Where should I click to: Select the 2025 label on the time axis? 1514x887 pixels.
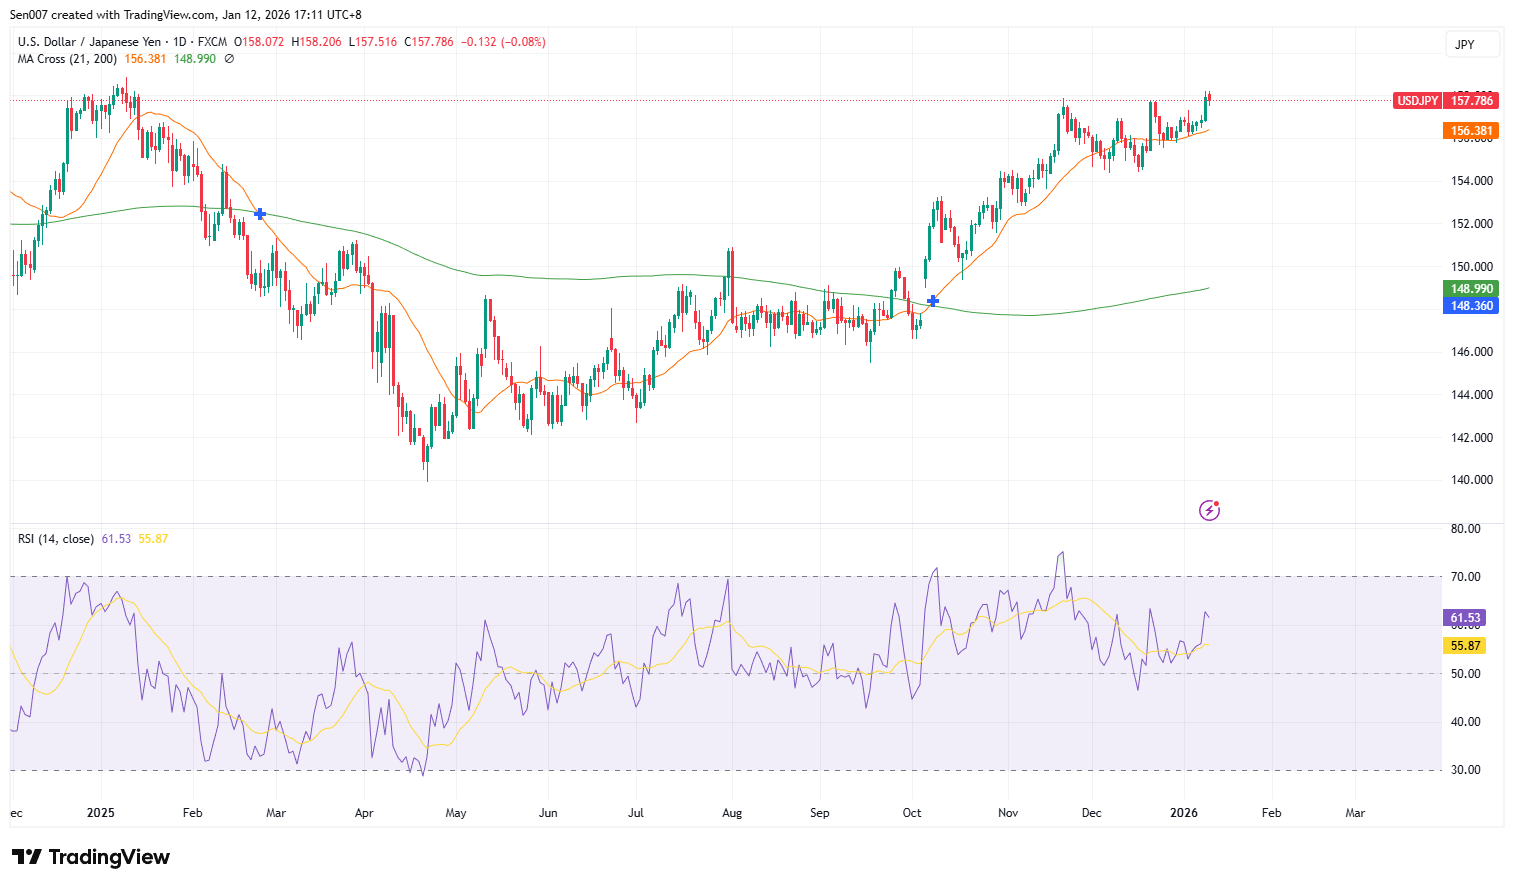[100, 813]
